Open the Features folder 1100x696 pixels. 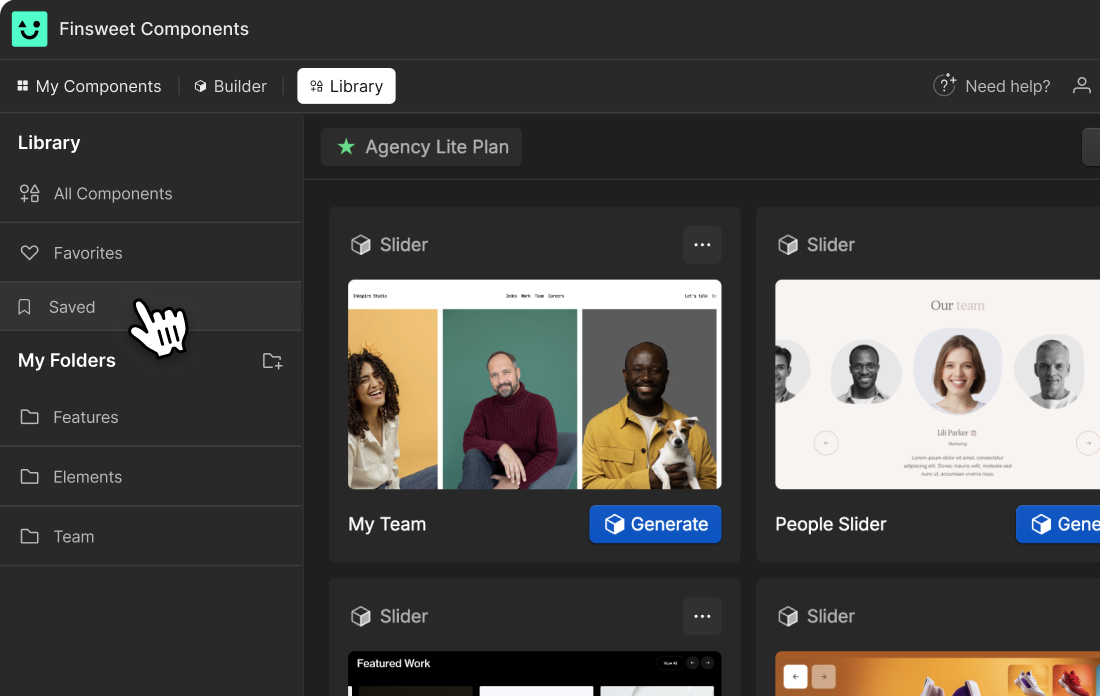pyautogui.click(x=151, y=417)
